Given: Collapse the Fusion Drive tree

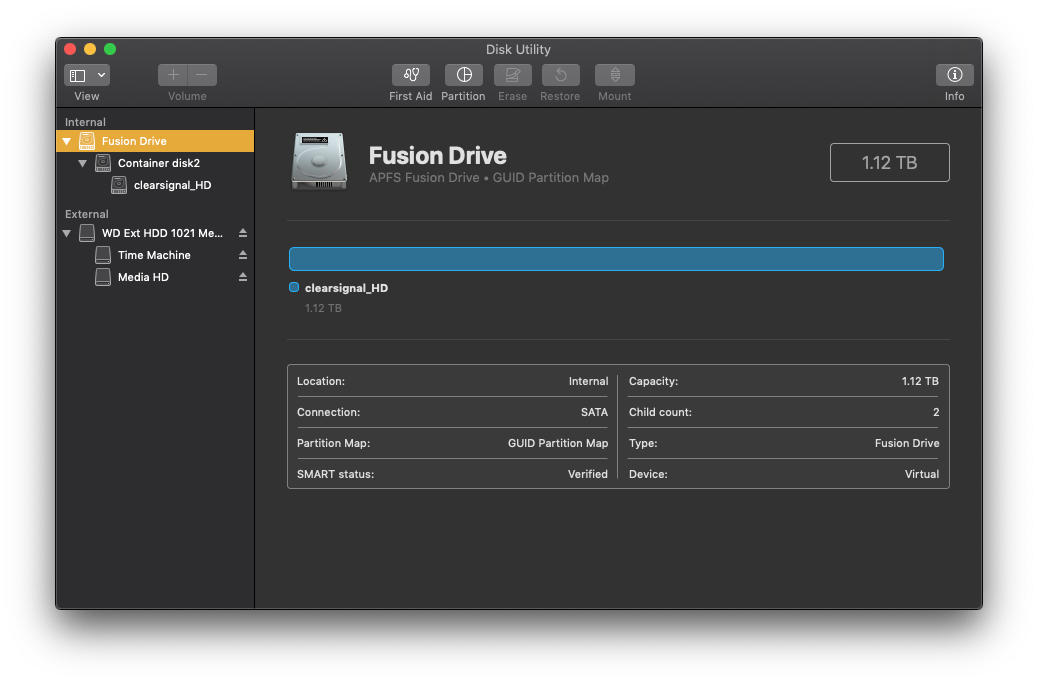Looking at the screenshot, I should click(x=67, y=142).
